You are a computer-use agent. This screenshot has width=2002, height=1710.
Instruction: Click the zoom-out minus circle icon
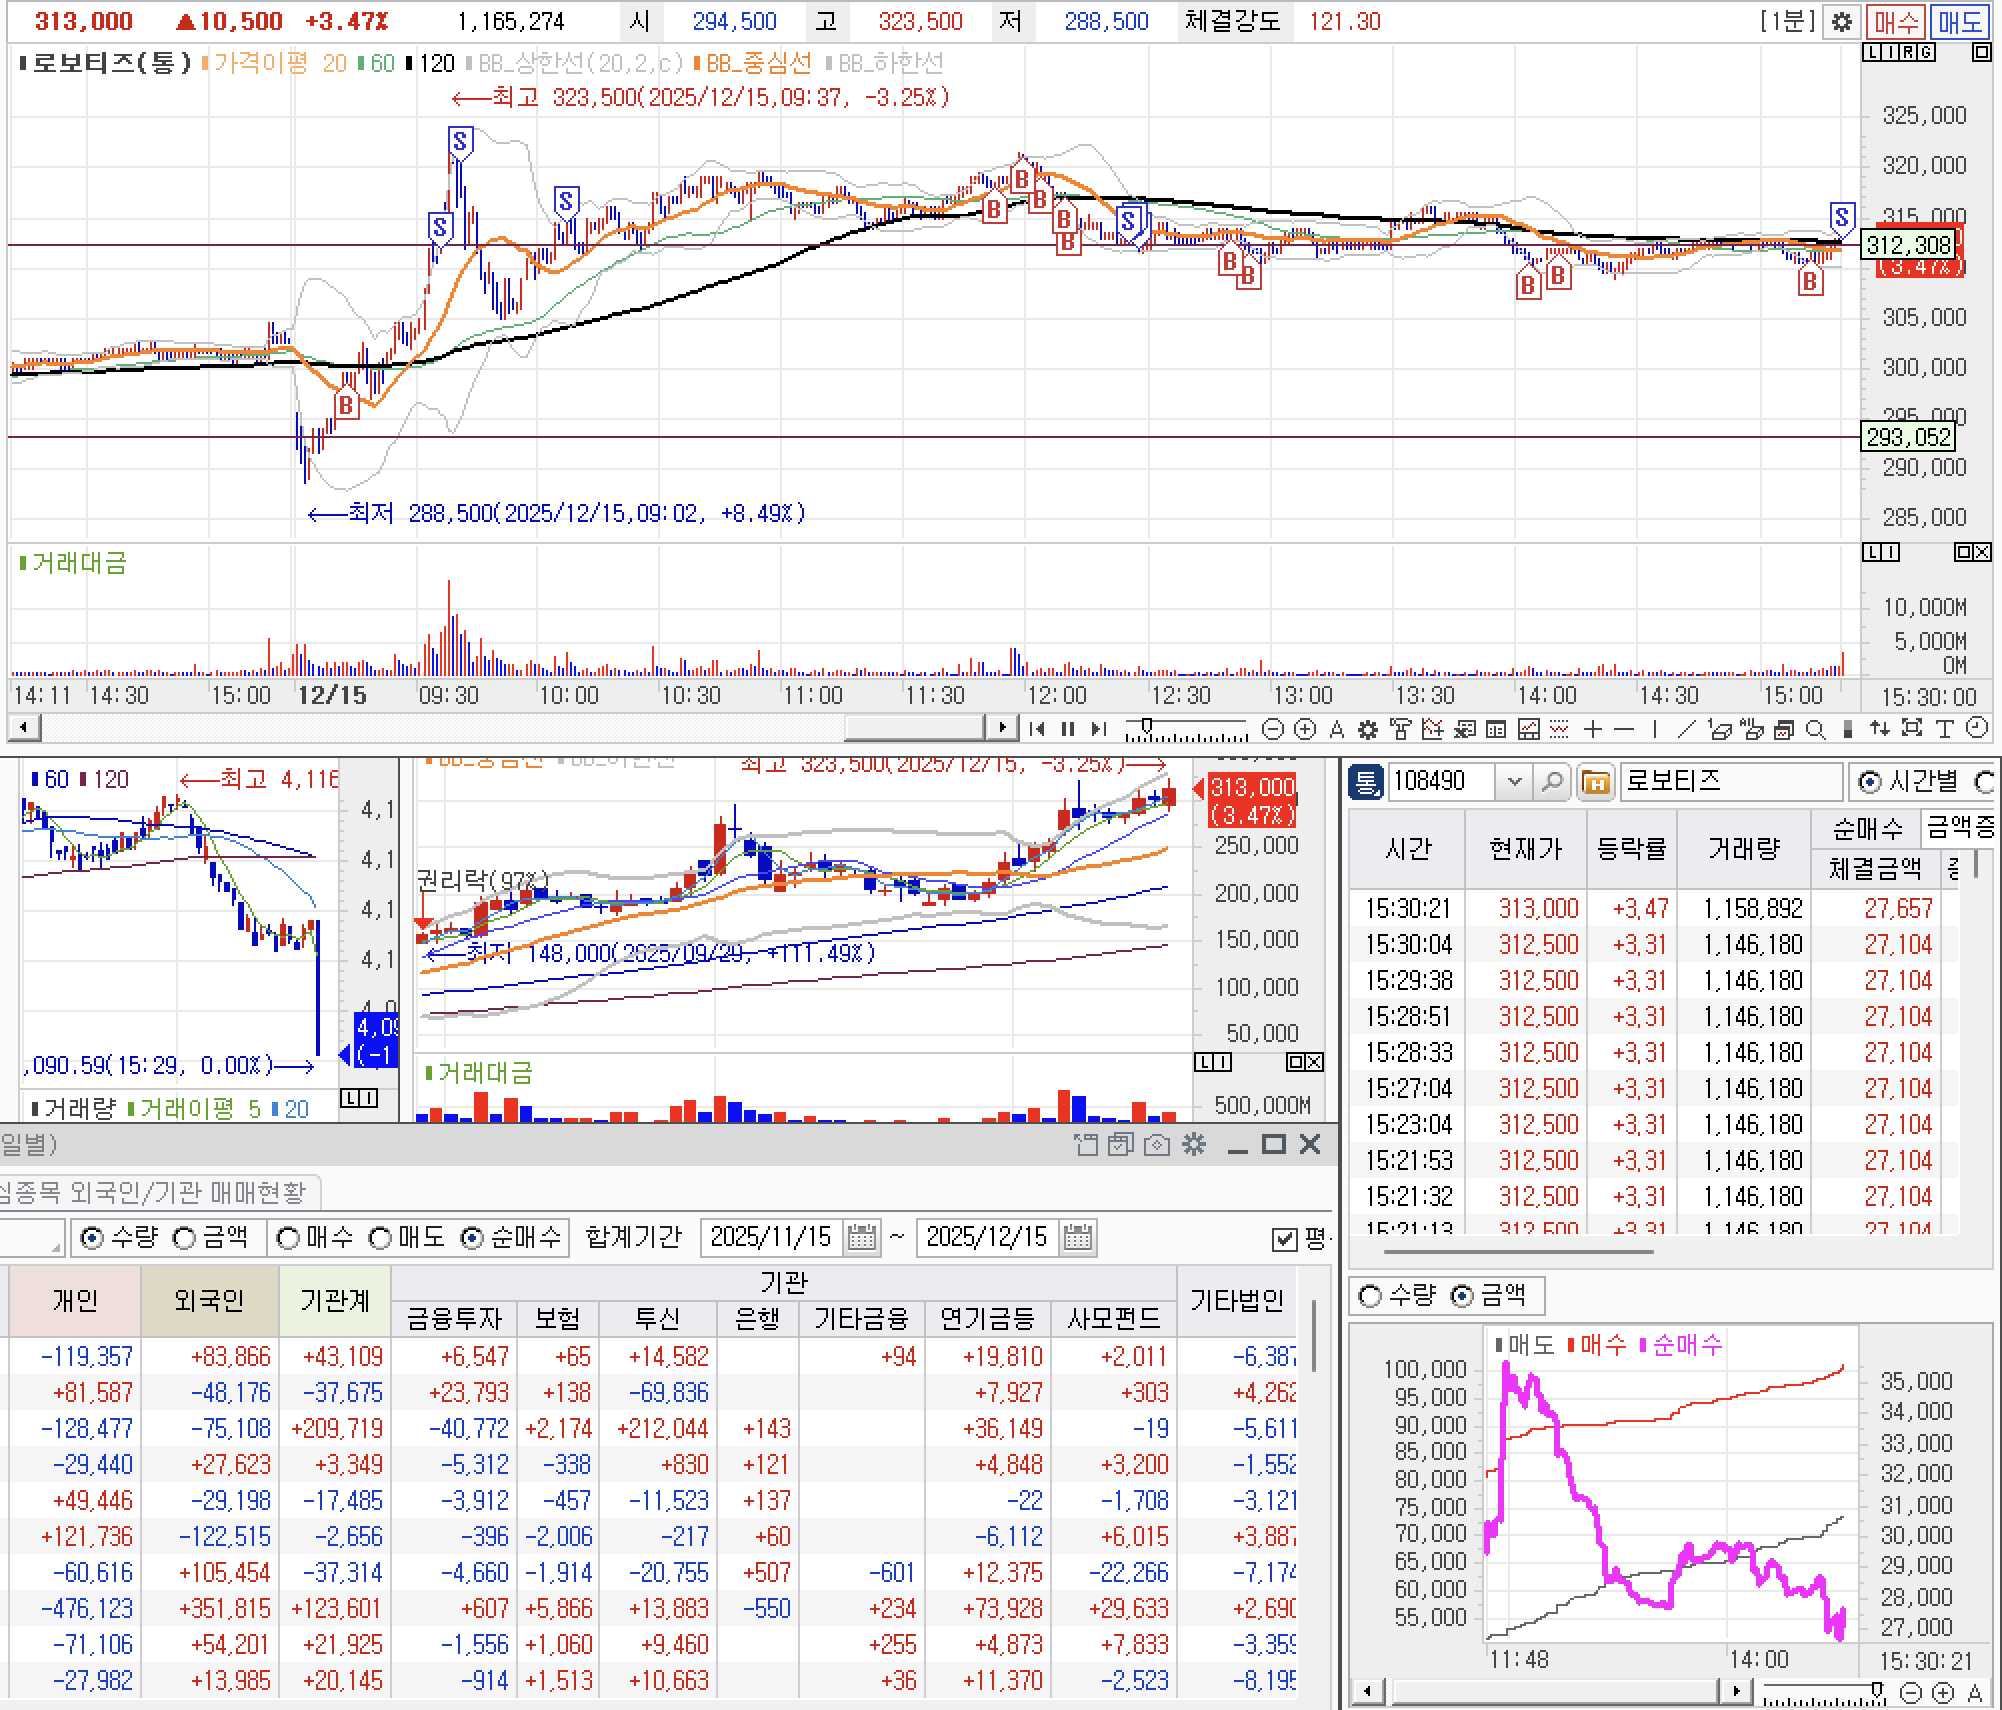coord(1272,729)
